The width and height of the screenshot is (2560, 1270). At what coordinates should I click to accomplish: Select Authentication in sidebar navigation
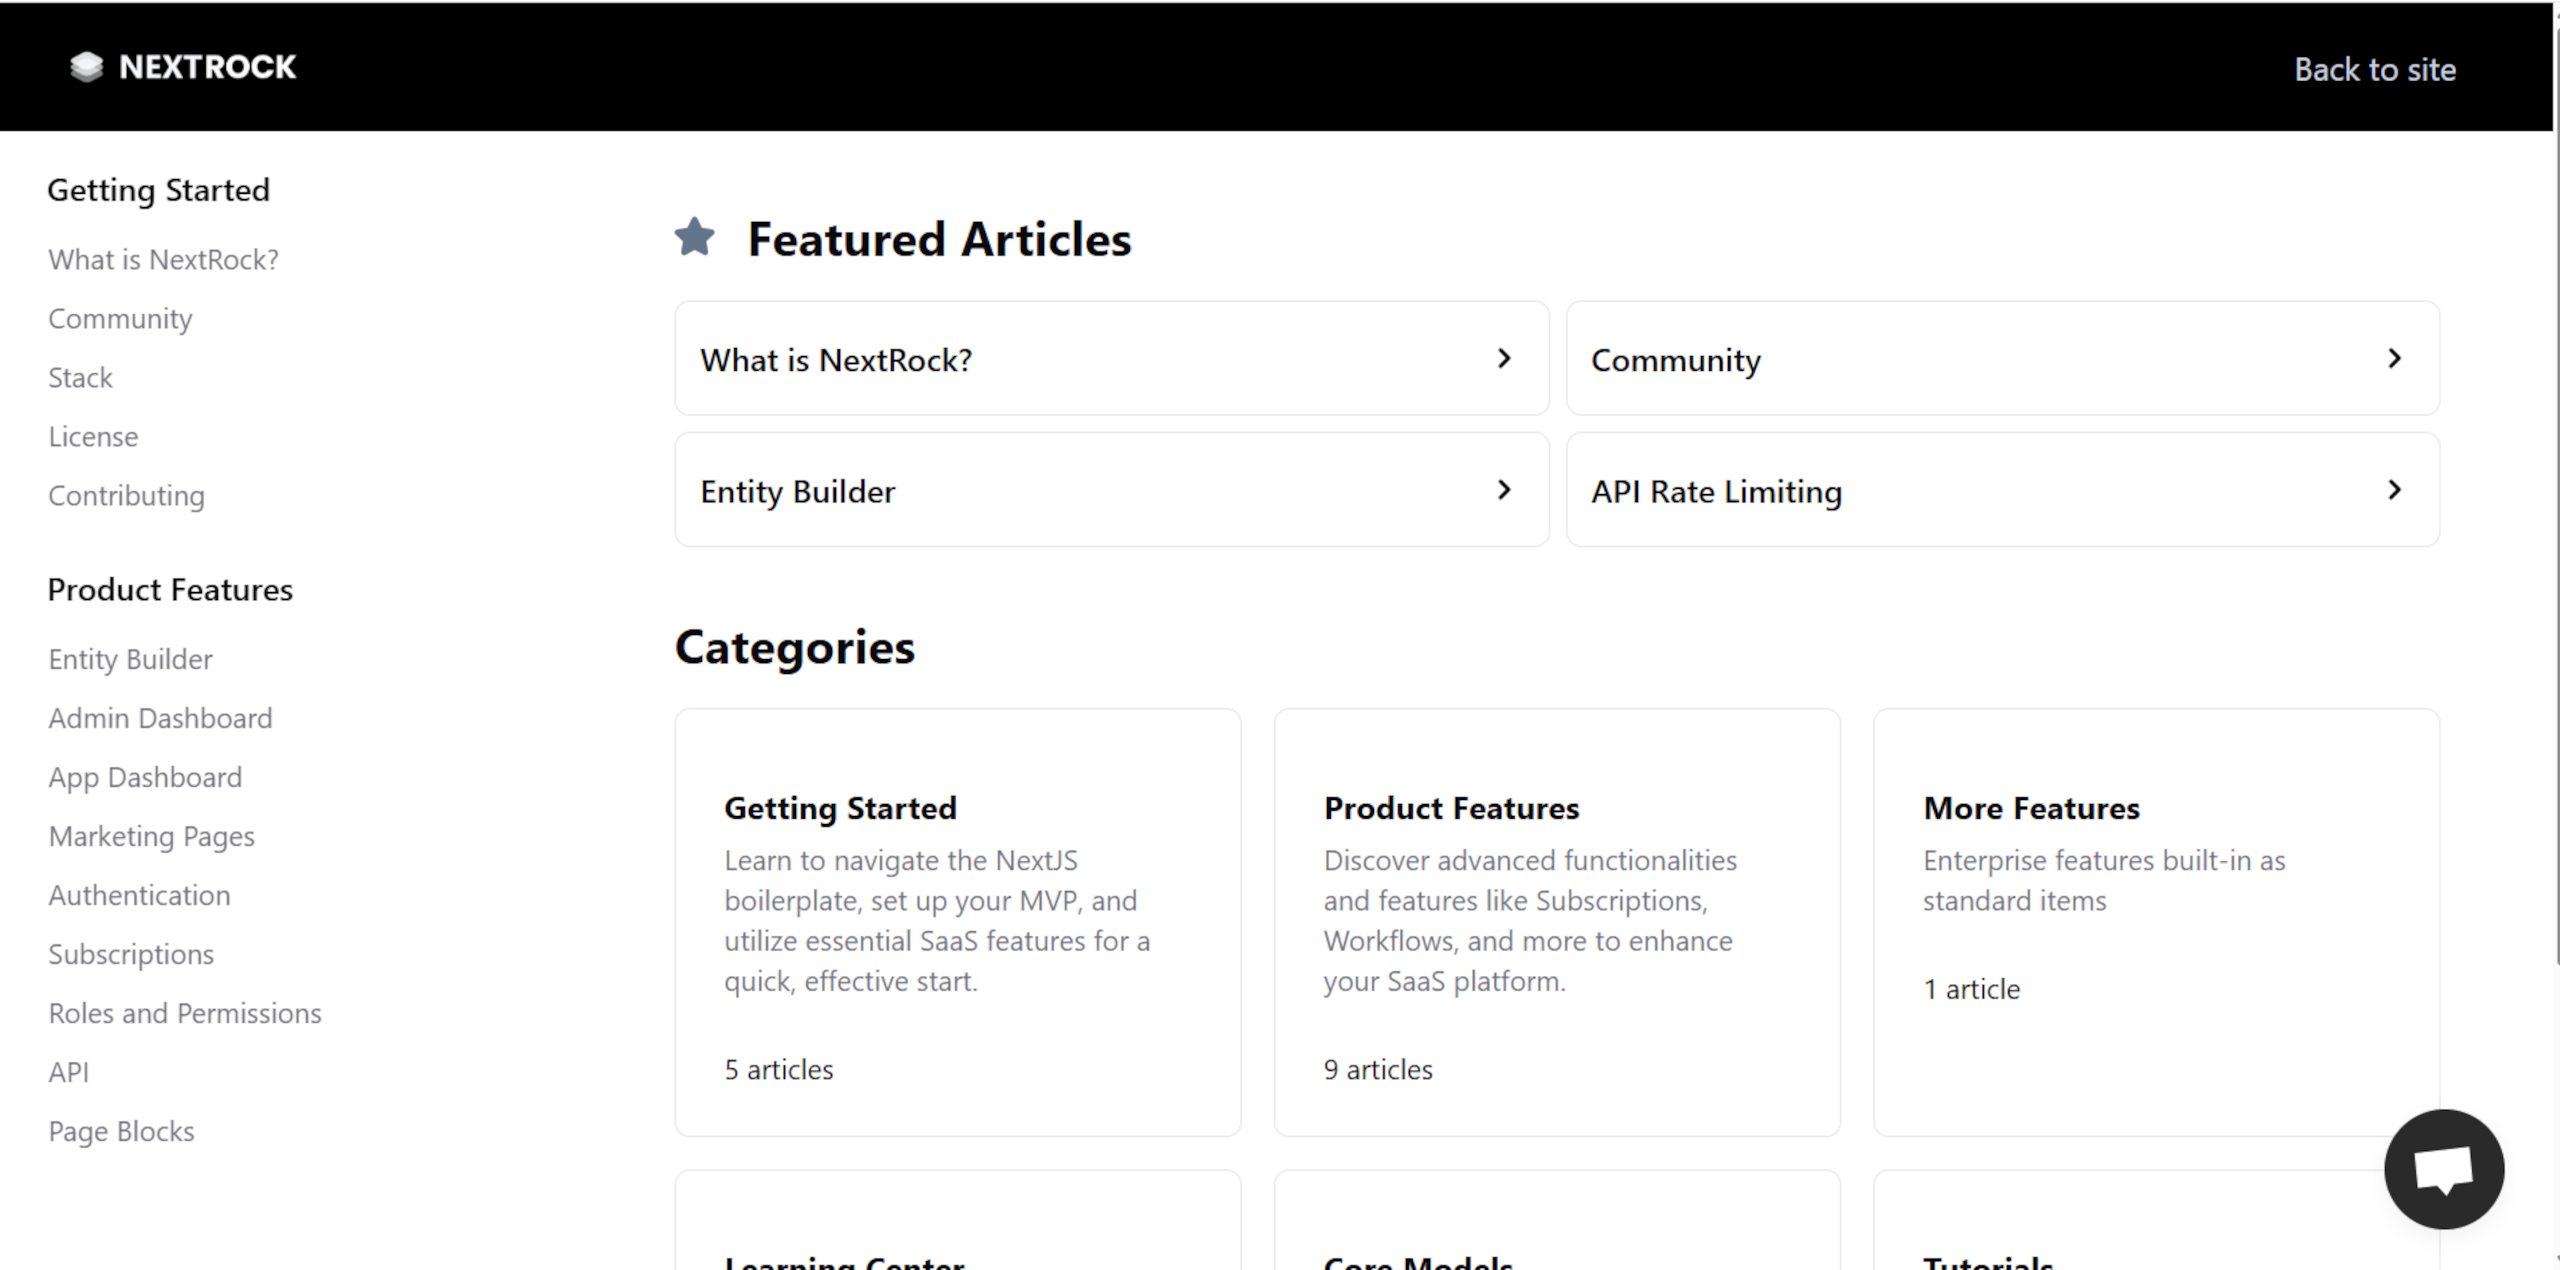click(x=139, y=895)
